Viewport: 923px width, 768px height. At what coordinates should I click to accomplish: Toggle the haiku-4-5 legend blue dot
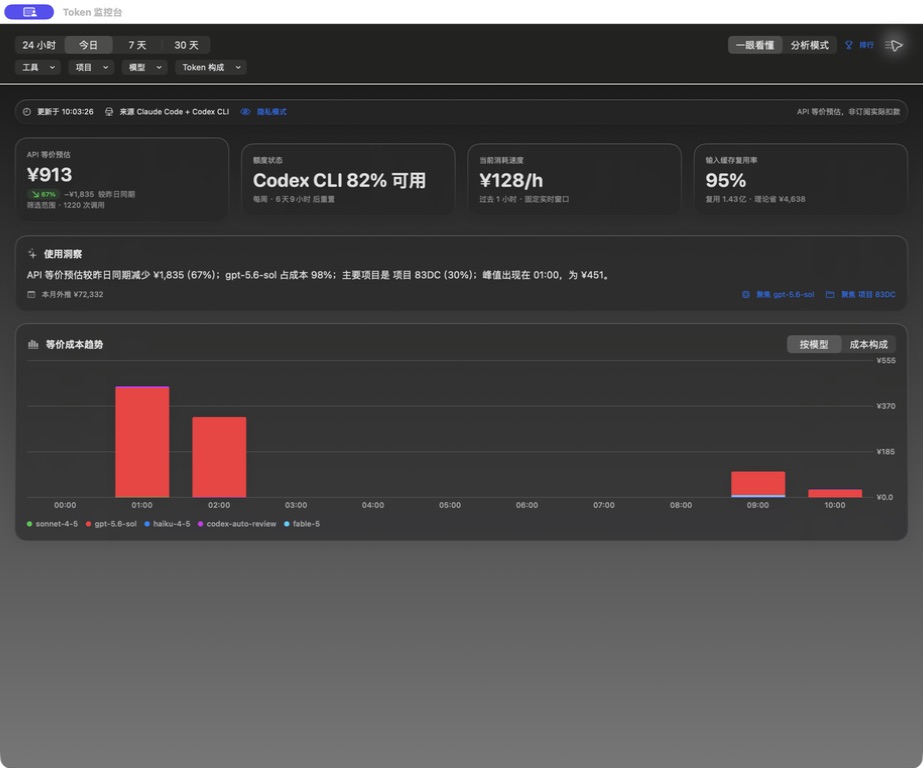pos(147,524)
